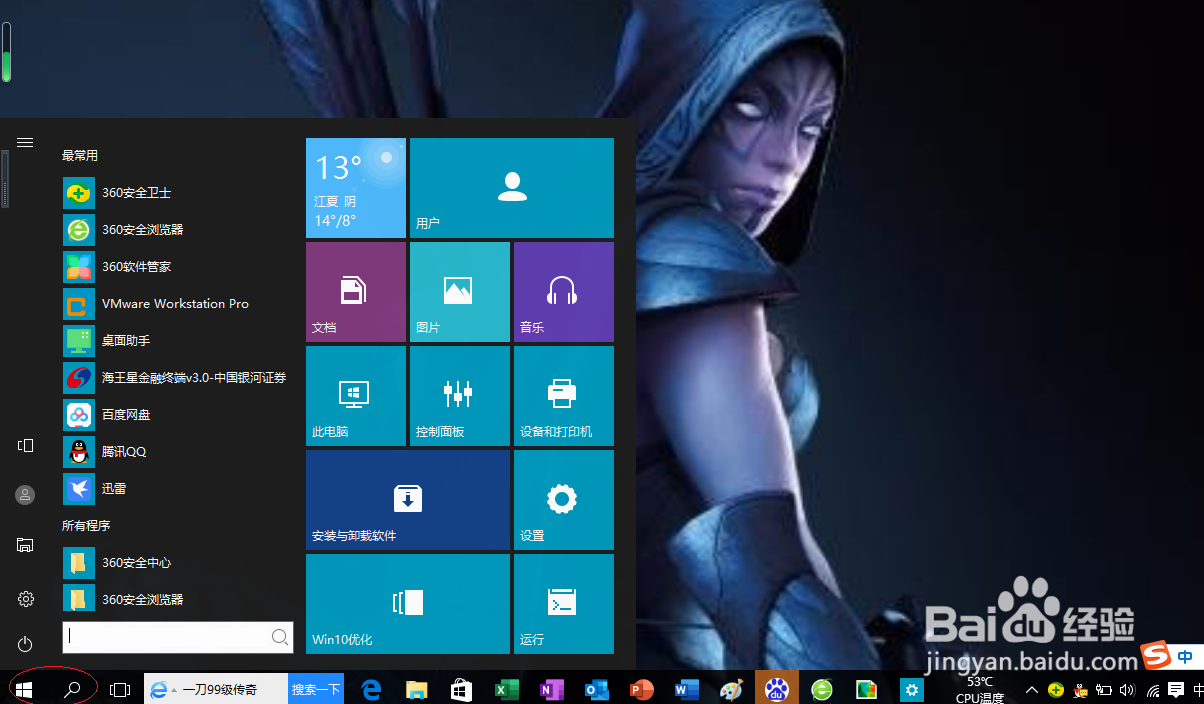Open the user account icon in the Start sidebar
1204x704 pixels.
pyautogui.click(x=26, y=495)
